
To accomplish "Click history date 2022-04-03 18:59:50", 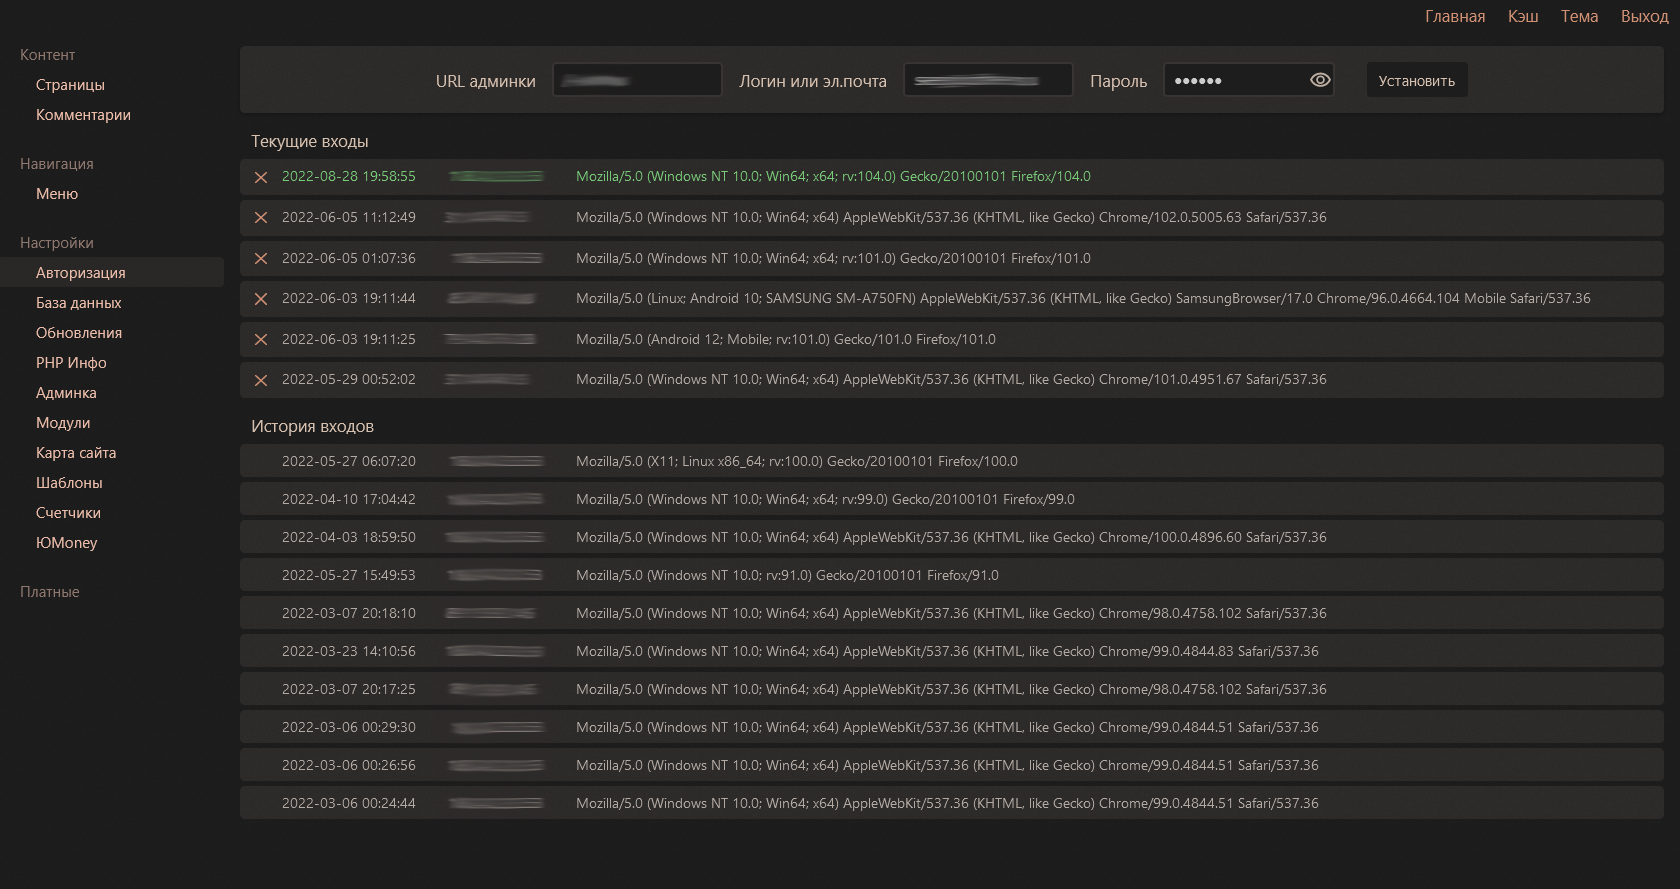I will click(349, 537).
